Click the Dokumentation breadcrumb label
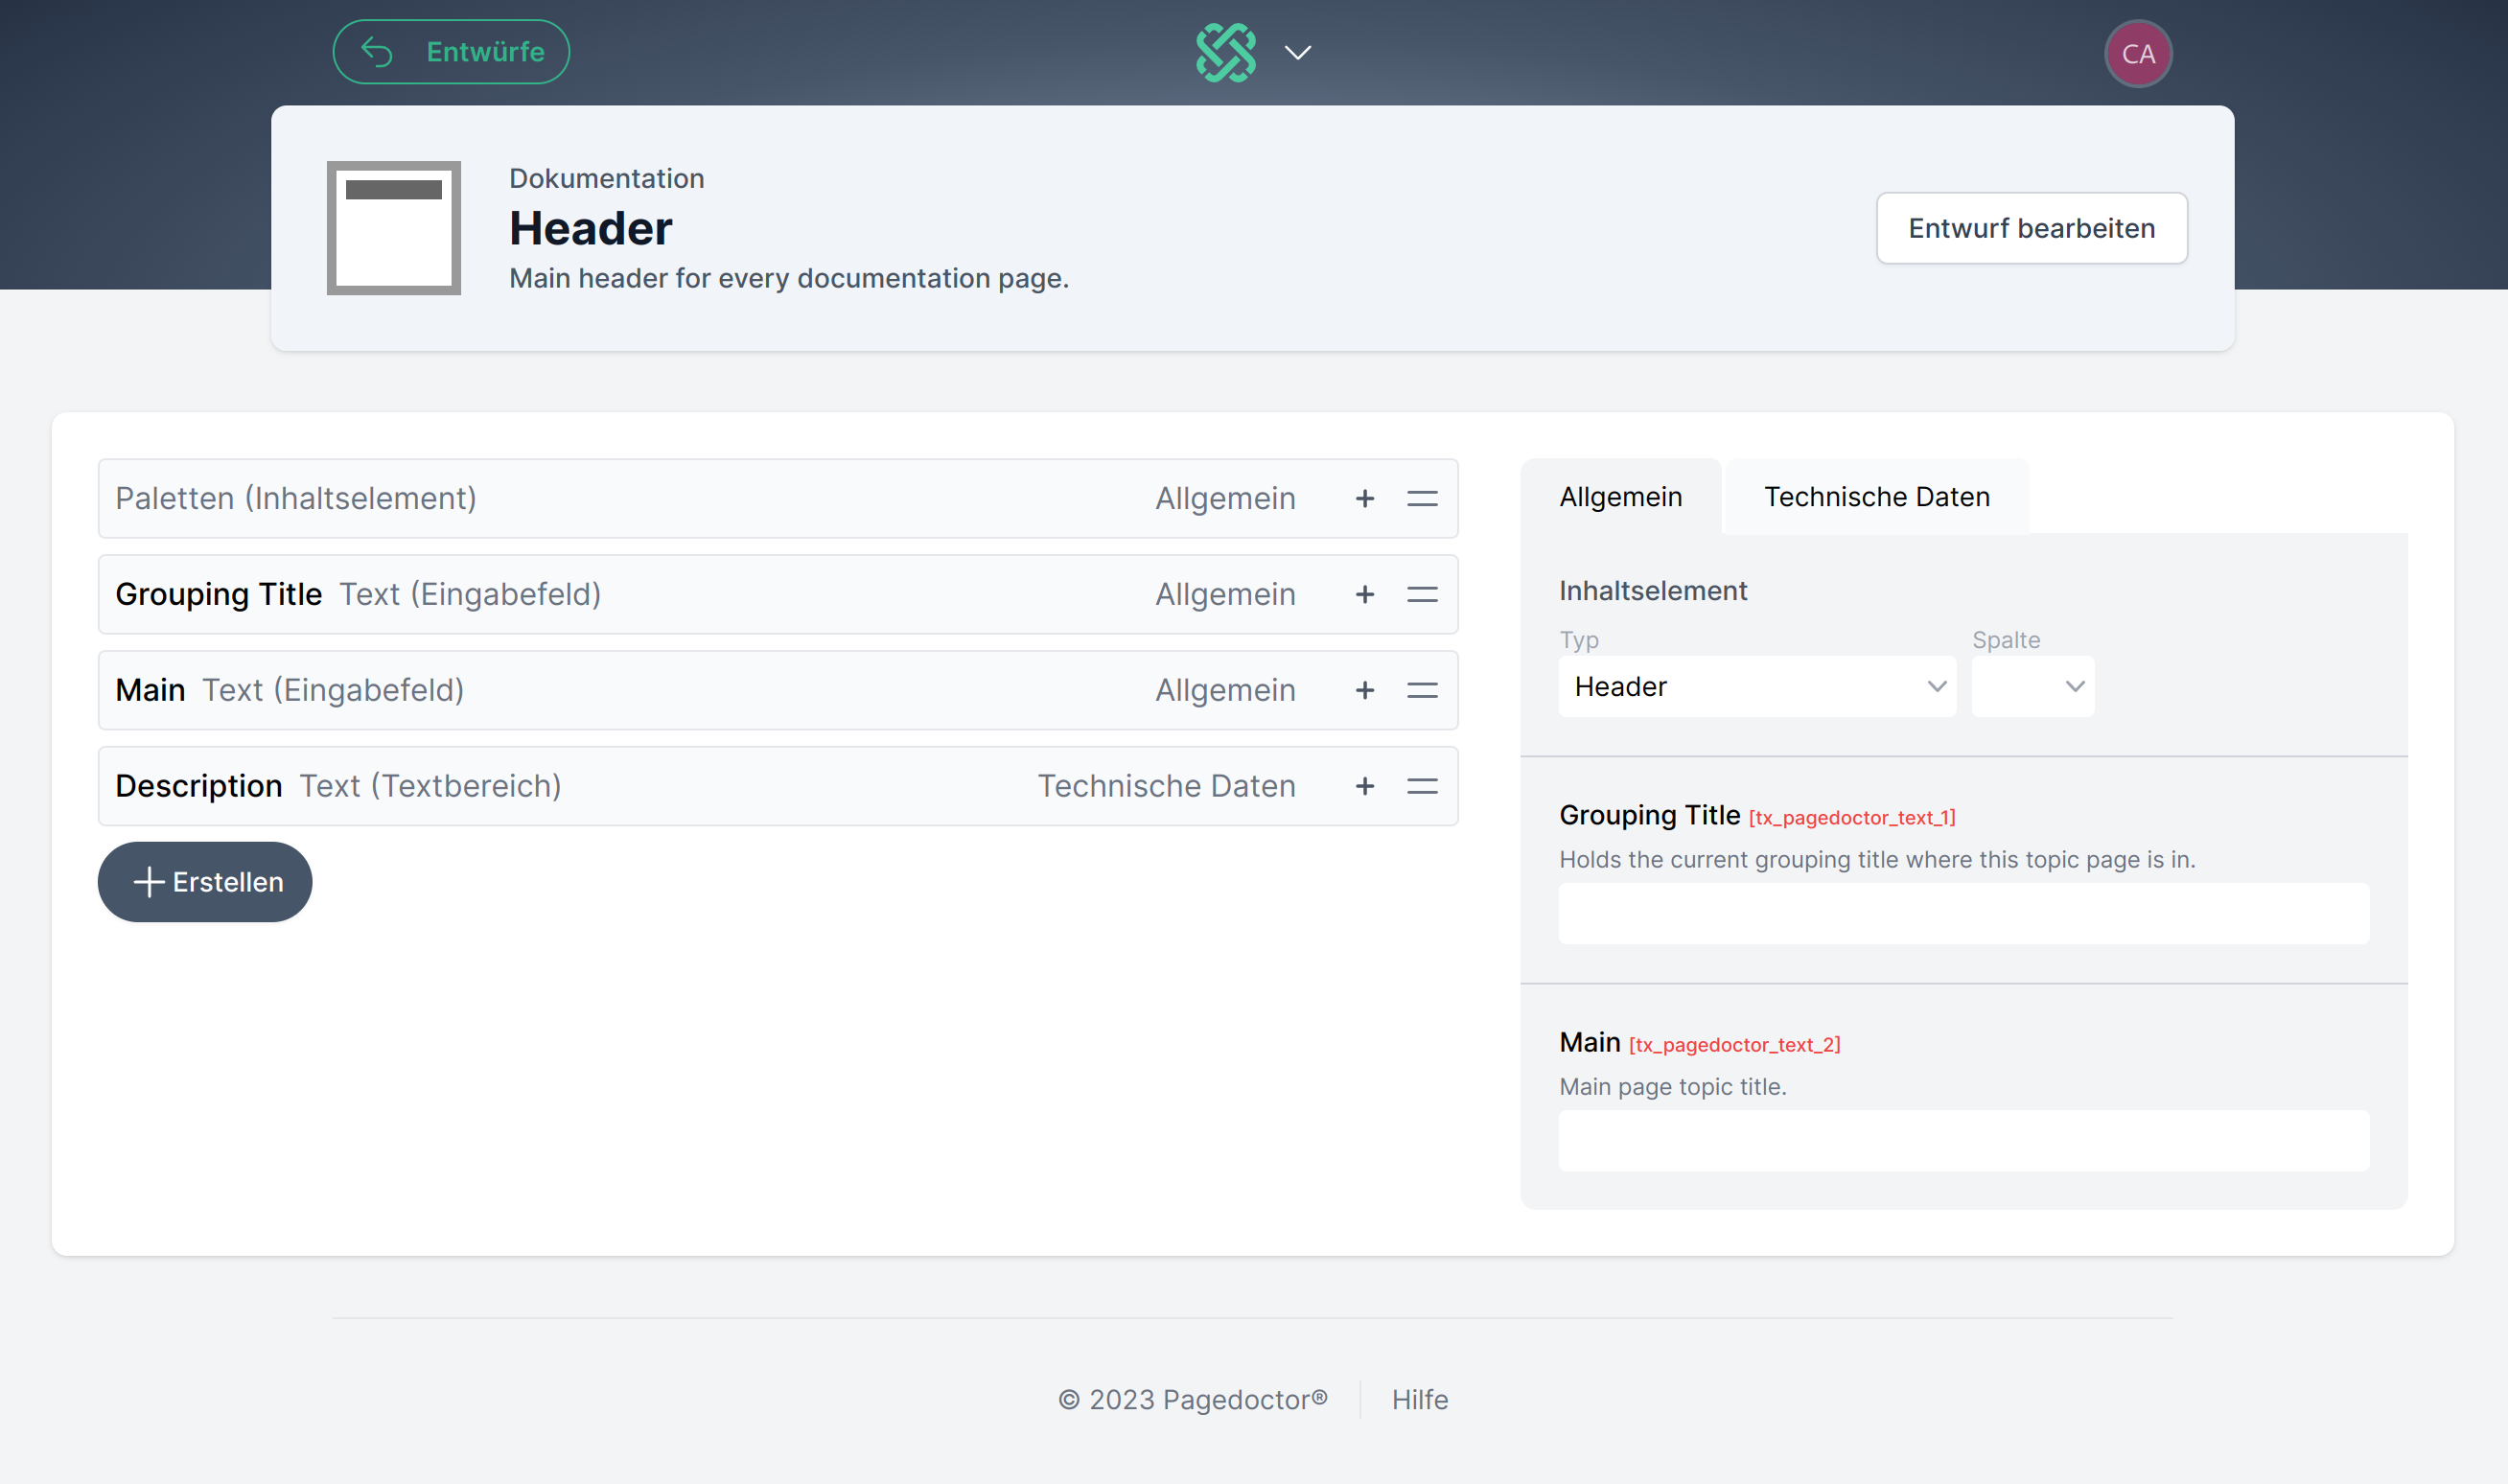This screenshot has height=1484, width=2508. (x=606, y=178)
